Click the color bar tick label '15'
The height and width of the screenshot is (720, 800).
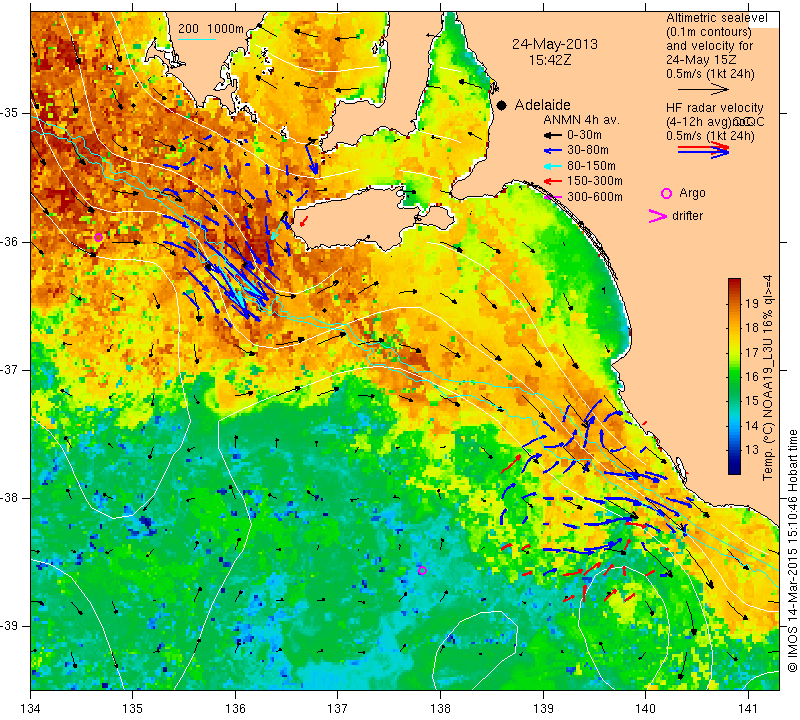[x=752, y=401]
